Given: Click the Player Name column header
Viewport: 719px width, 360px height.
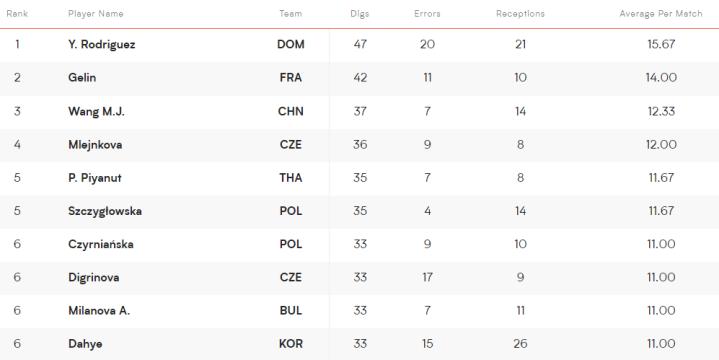Looking at the screenshot, I should coord(95,14).
